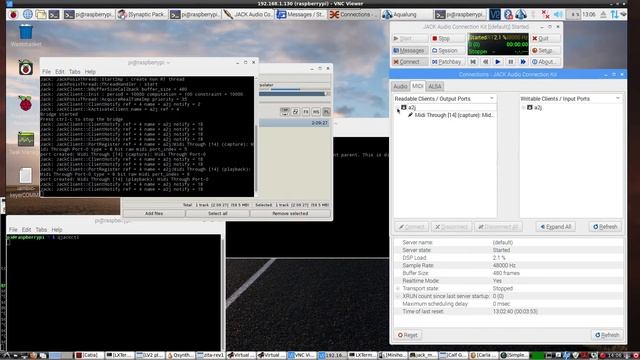Collapse the a2j client in Readable Clients
640x360 pixels.
click(x=397, y=108)
